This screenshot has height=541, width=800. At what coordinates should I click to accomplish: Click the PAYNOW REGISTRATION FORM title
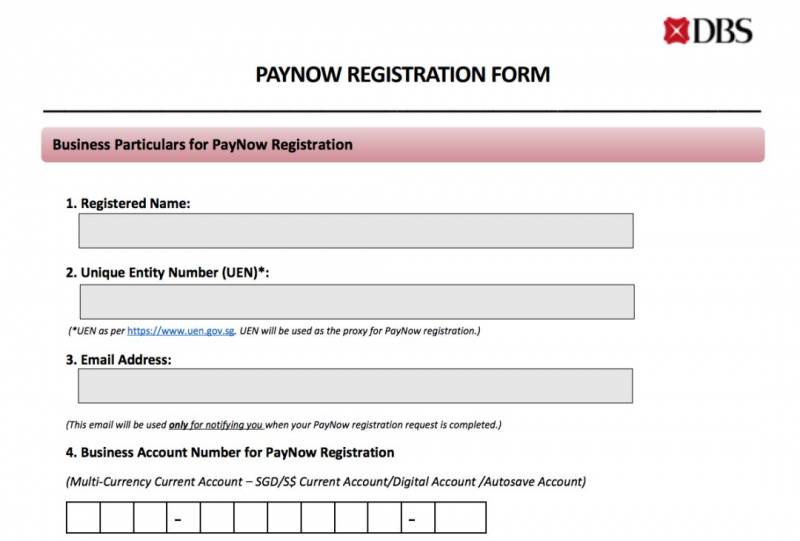tap(403, 75)
